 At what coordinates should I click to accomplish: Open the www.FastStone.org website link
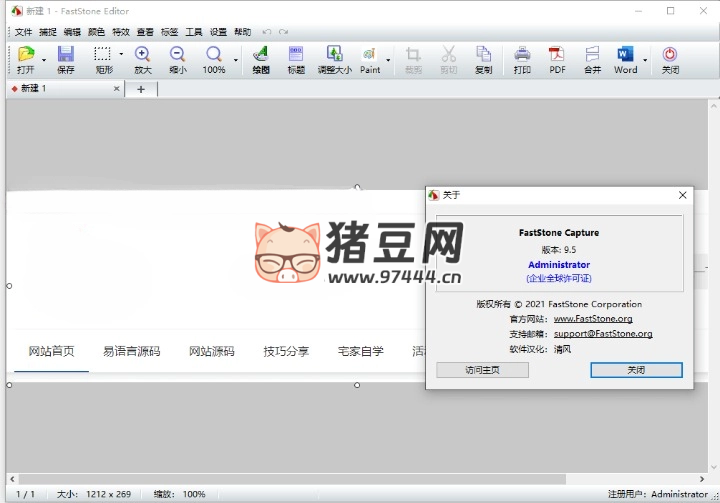coord(593,319)
